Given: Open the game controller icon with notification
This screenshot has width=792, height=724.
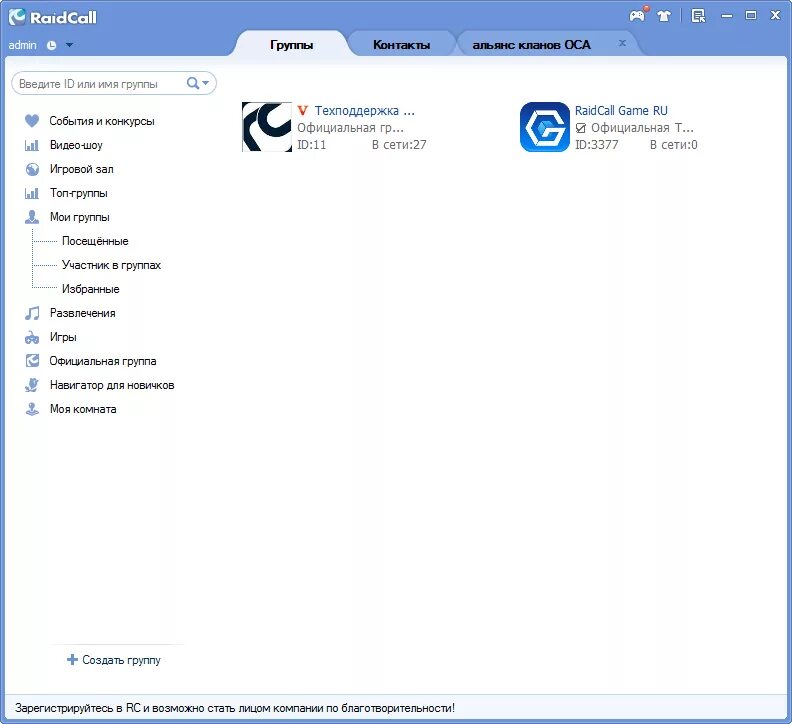Looking at the screenshot, I should 638,15.
